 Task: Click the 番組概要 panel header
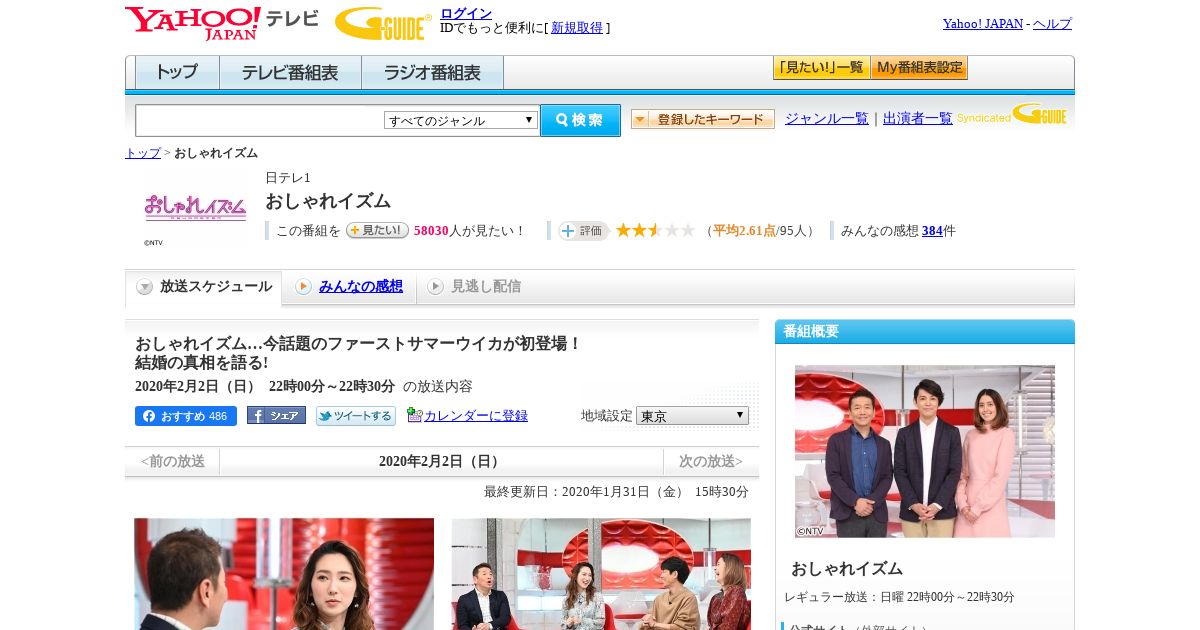925,332
